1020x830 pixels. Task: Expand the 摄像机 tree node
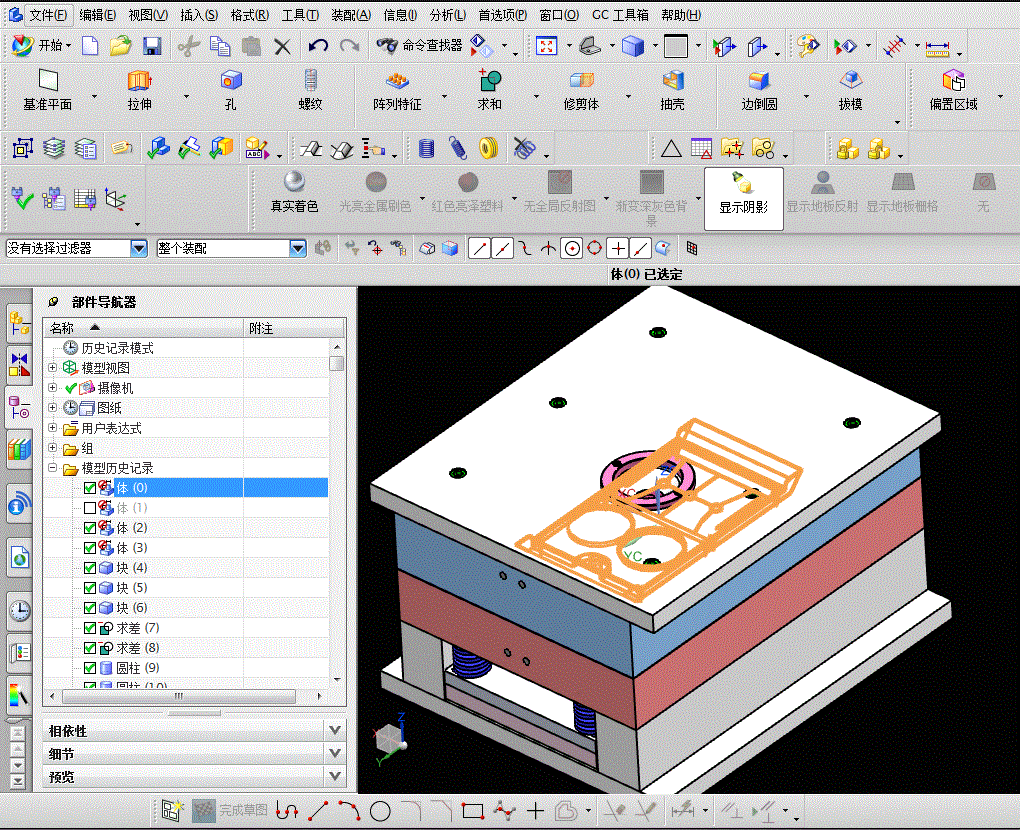tap(53, 388)
